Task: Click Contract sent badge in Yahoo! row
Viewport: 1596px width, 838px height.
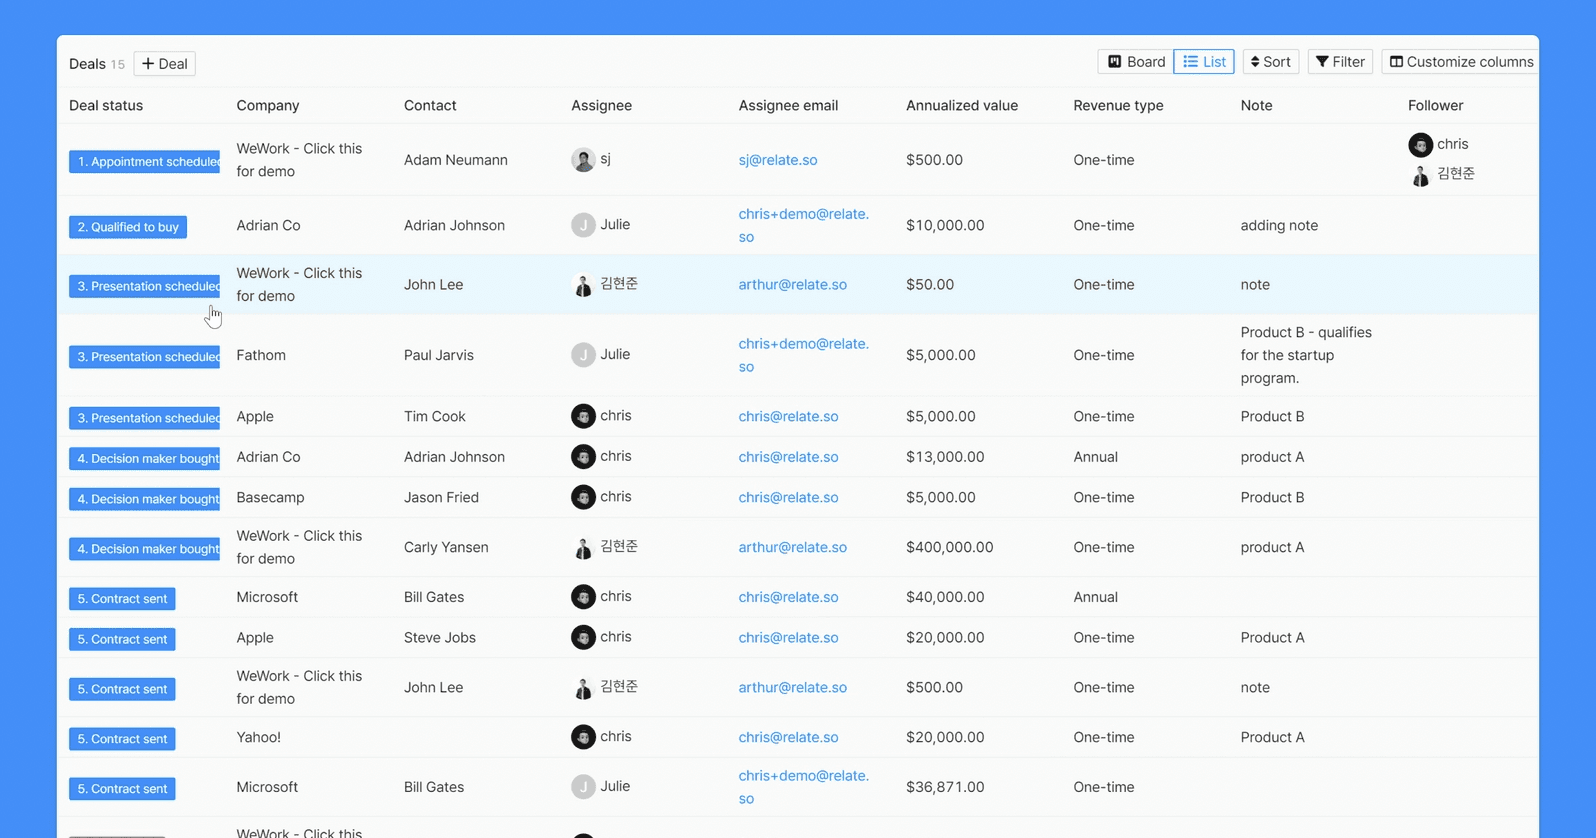Action: coord(122,739)
